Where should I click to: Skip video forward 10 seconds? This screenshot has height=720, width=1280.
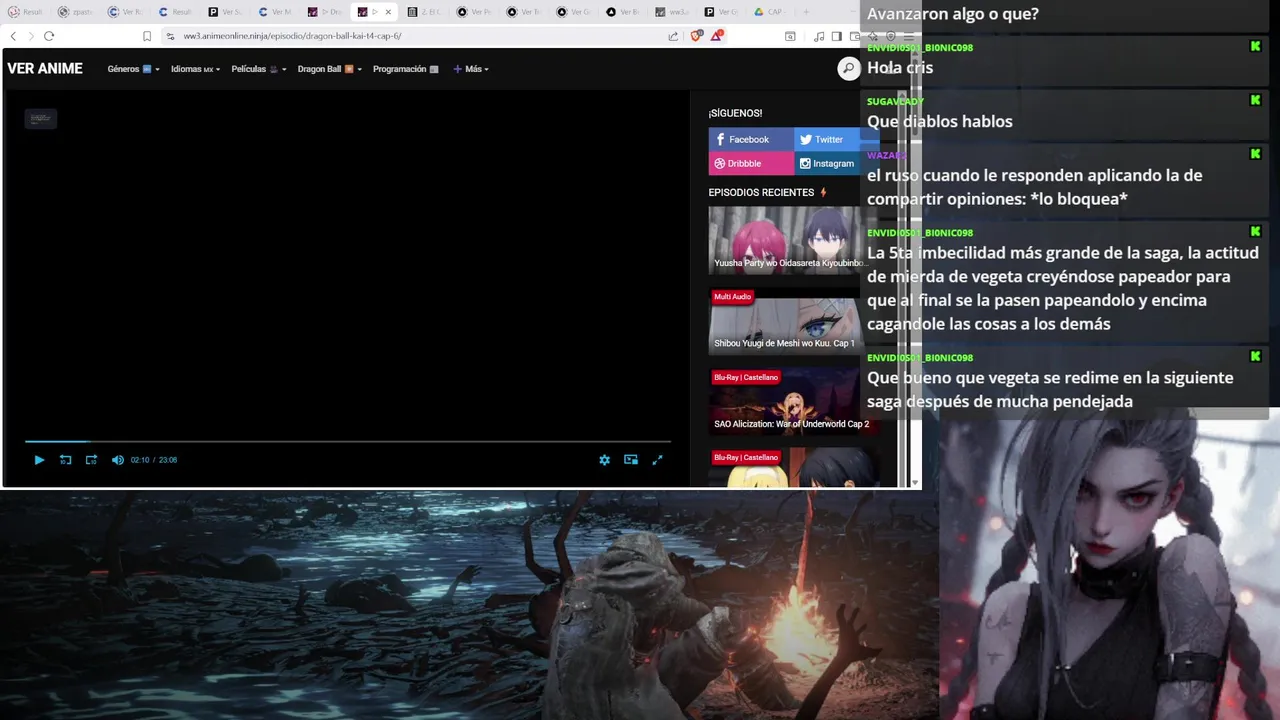tap(91, 460)
